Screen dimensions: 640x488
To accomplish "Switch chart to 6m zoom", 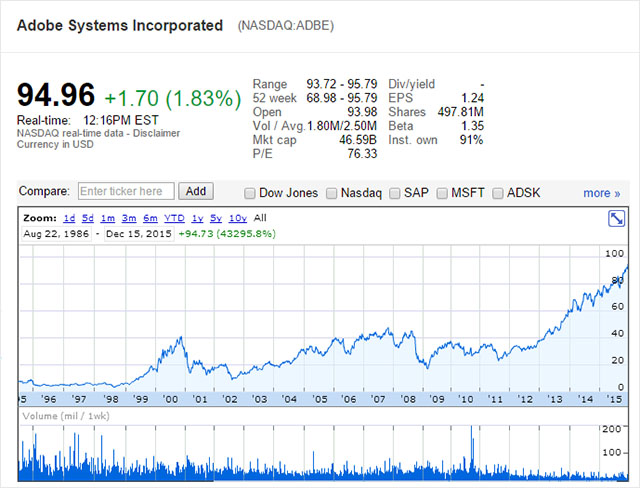I will tap(150, 218).
